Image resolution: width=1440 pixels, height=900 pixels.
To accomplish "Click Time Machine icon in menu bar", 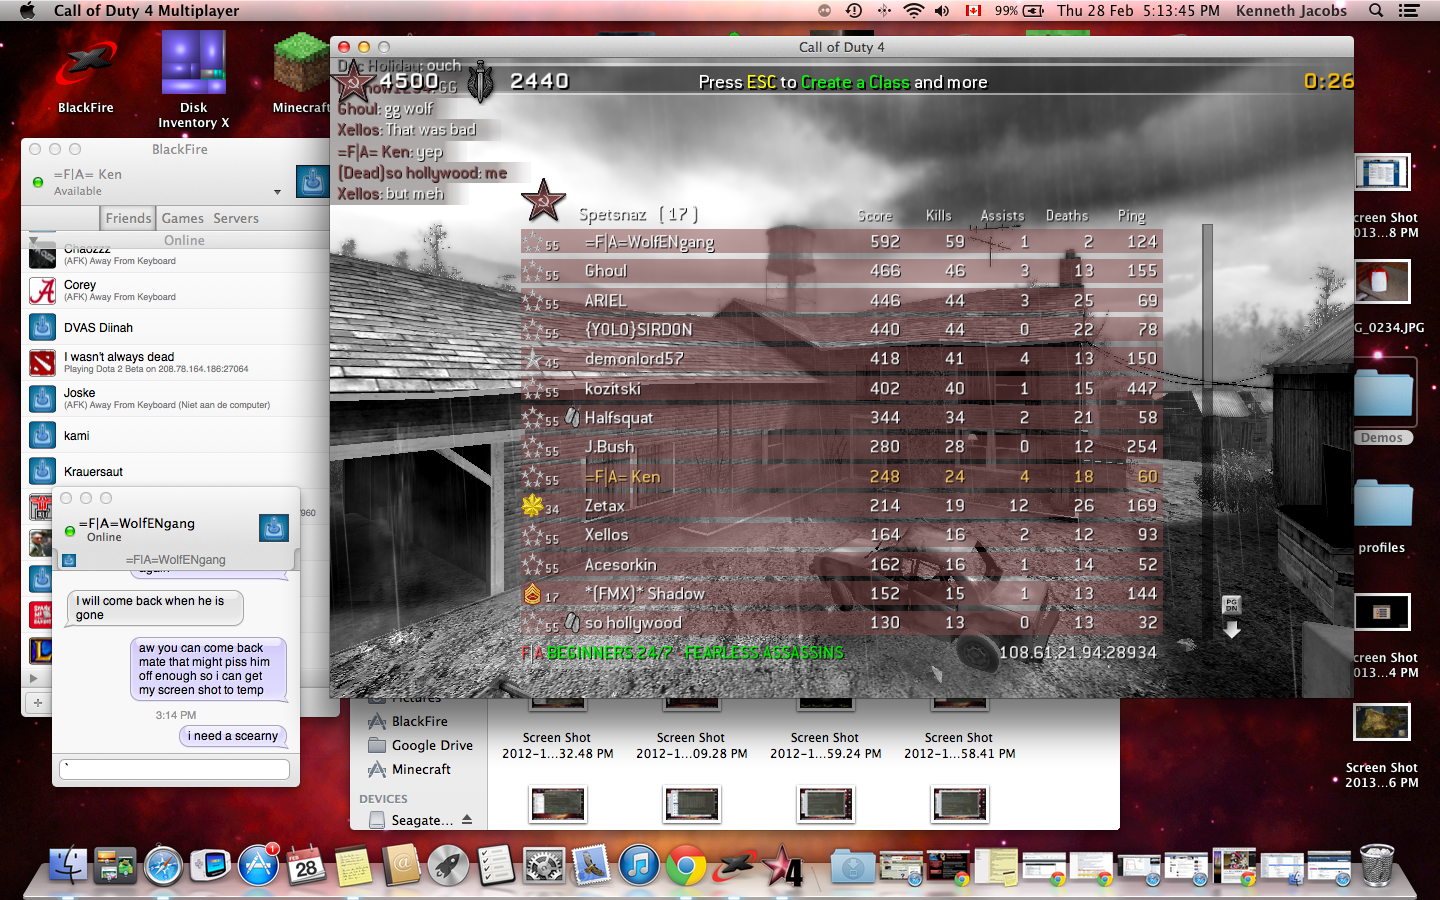I will pos(854,11).
